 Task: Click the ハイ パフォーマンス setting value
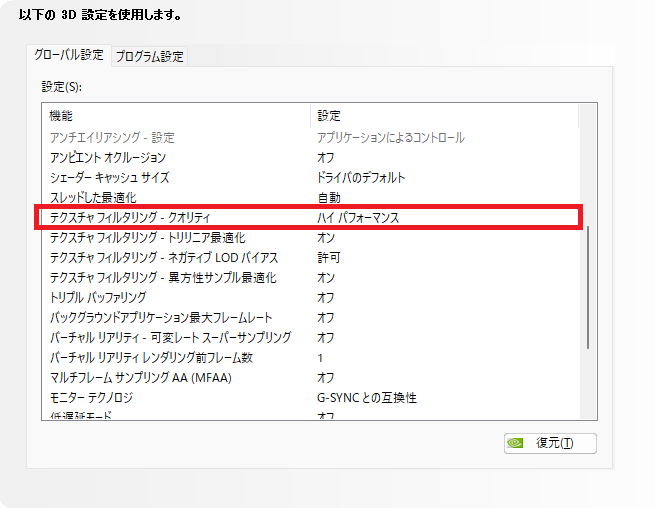(358, 218)
